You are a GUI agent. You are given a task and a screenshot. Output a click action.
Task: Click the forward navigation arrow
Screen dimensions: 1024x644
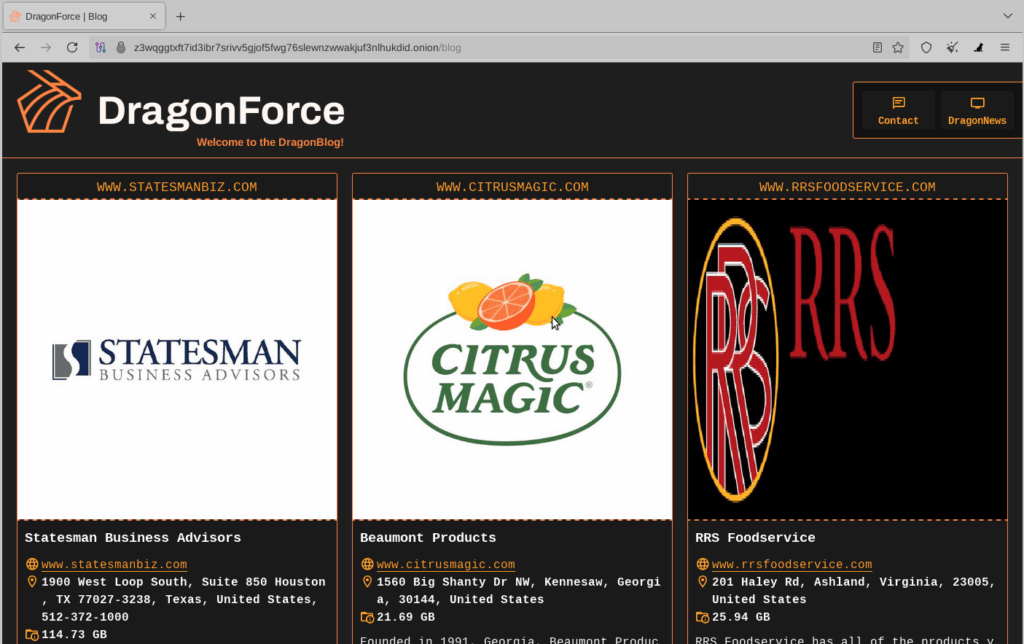(x=46, y=48)
